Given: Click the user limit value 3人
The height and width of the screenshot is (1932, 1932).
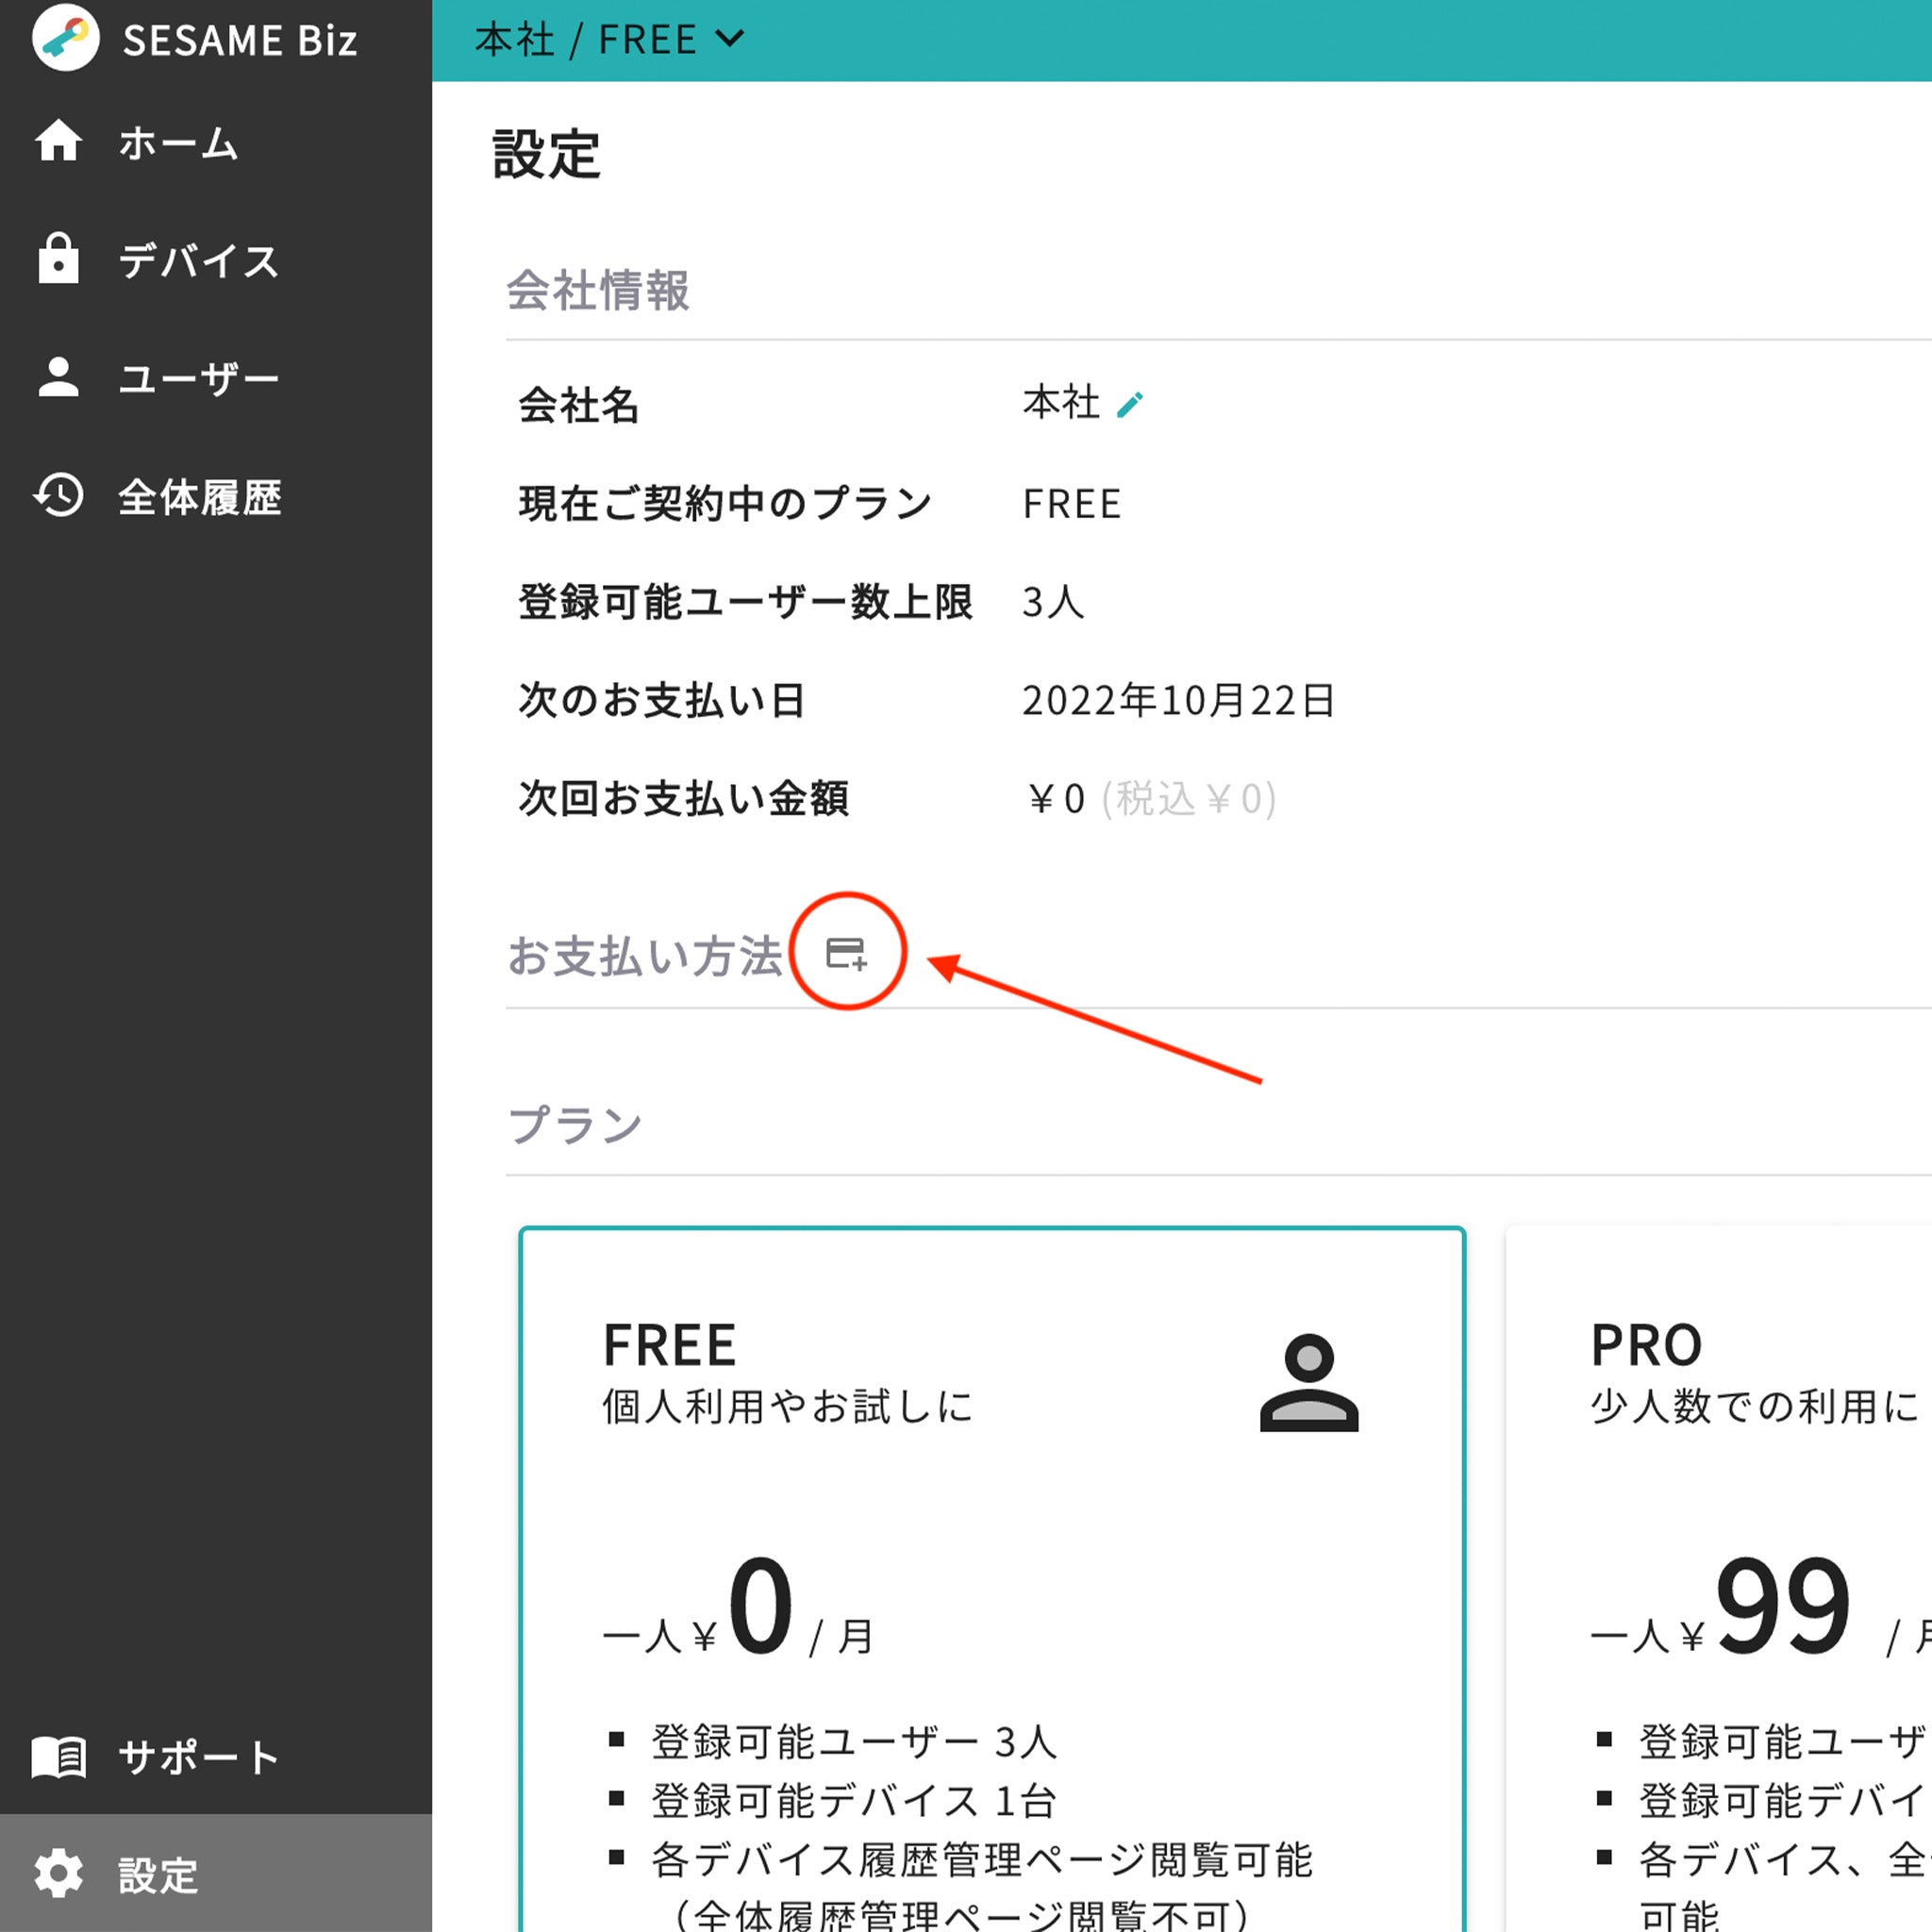Looking at the screenshot, I should click(1053, 602).
